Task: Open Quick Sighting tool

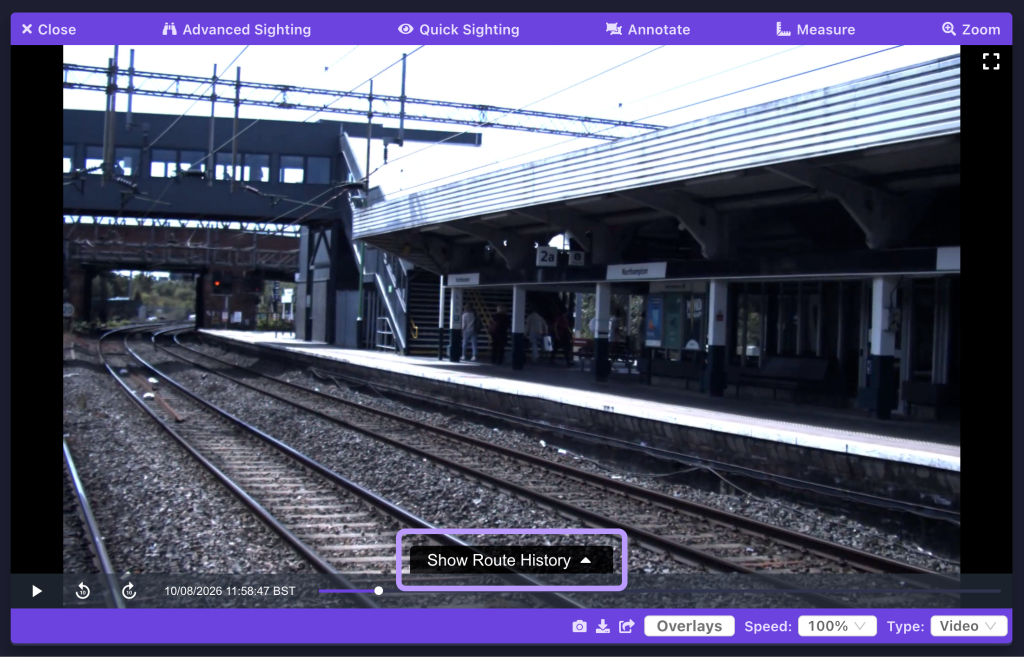Action: coord(458,29)
